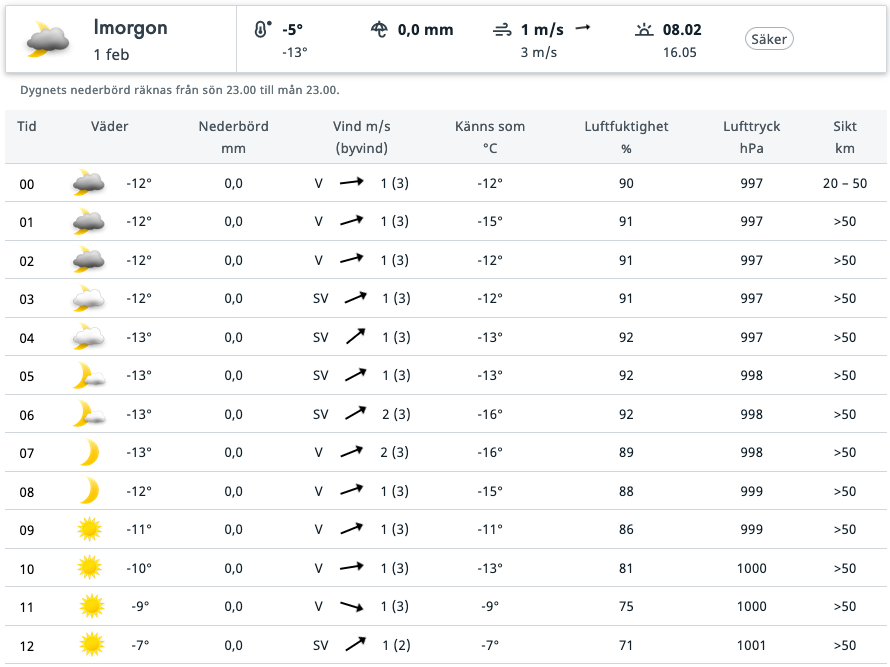This screenshot has width=890, height=667.
Task: Click the dark cloud icon at hour 00
Action: coord(89,183)
